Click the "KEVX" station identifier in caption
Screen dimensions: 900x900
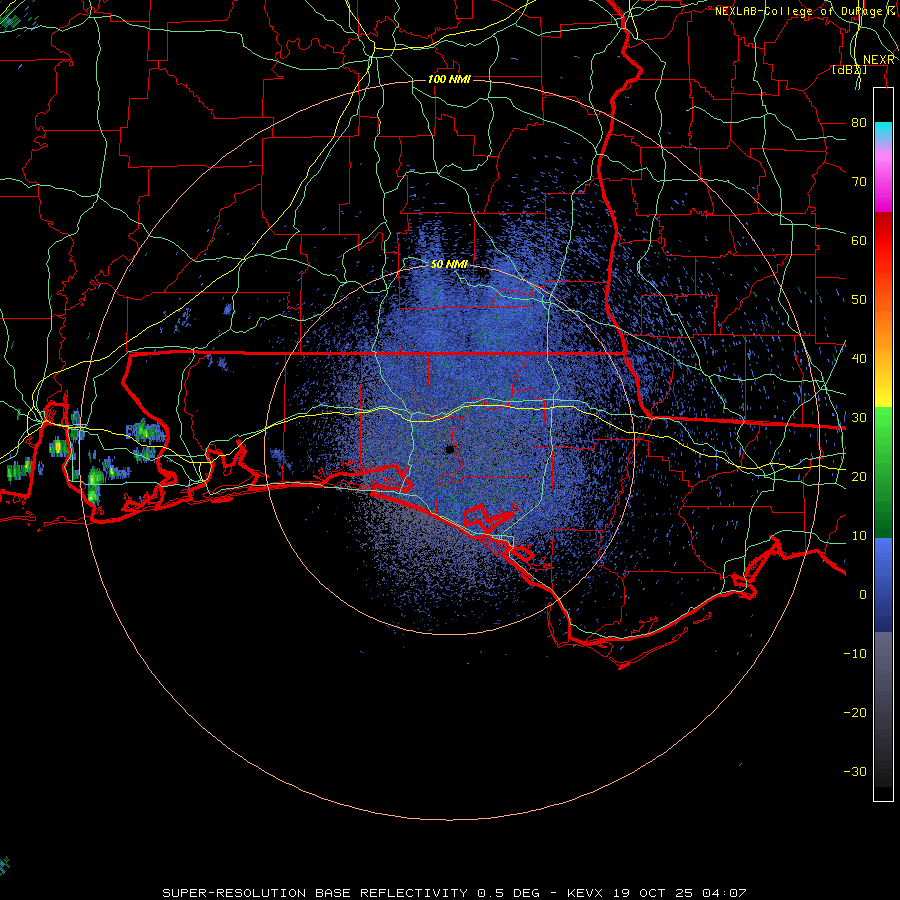(x=585, y=893)
